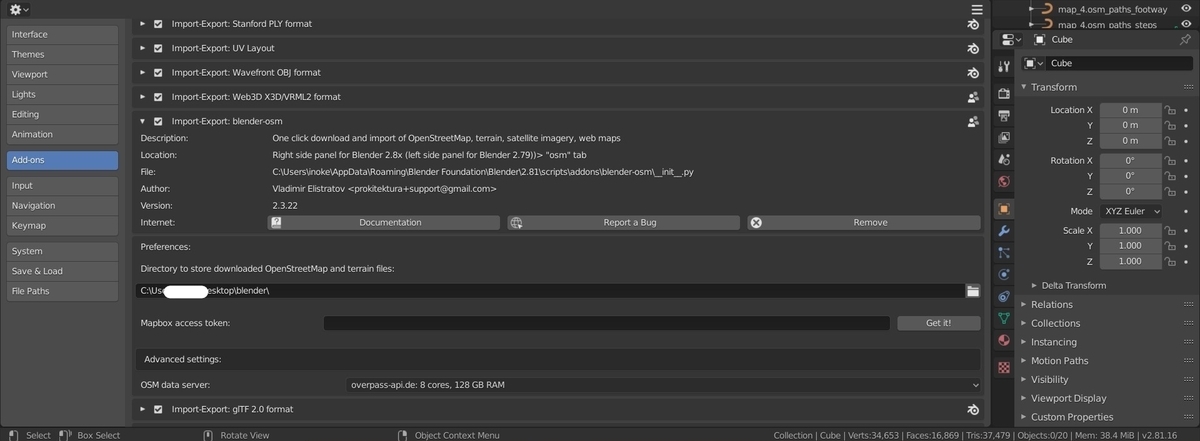Image resolution: width=1200 pixels, height=441 pixels.
Task: Open the OSM data server dropdown
Action: click(663, 384)
